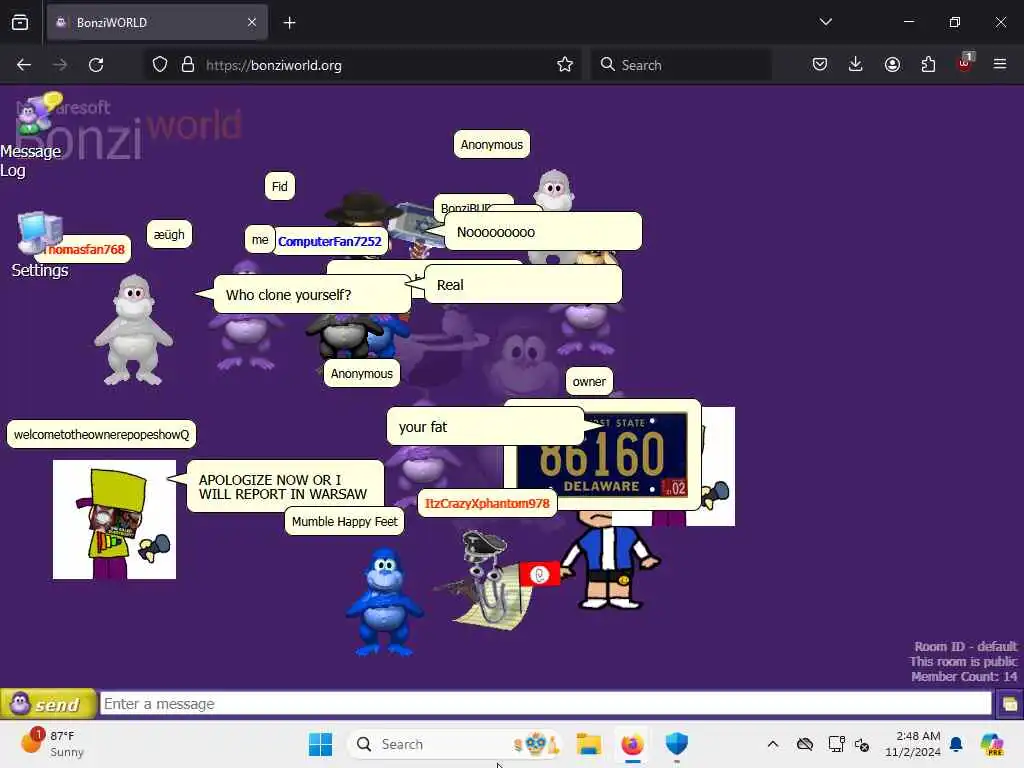Open the tracking protection shield icon
Image resolution: width=1024 pixels, height=768 pixels.
[x=160, y=65]
